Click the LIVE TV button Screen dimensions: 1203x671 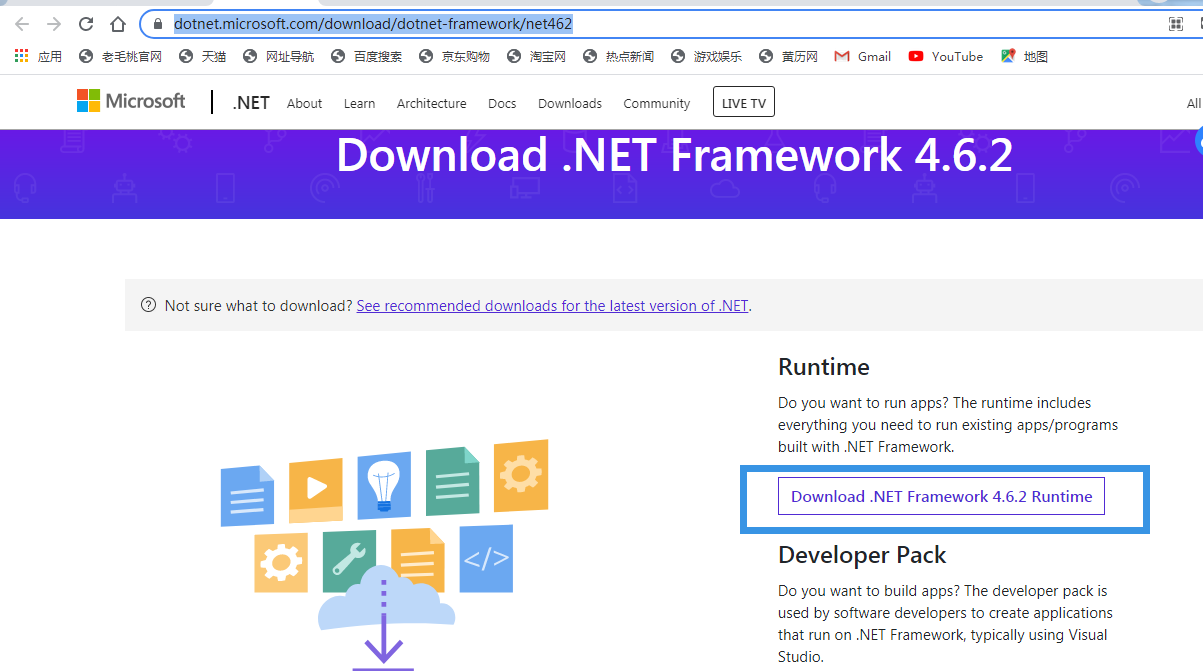[x=744, y=103]
